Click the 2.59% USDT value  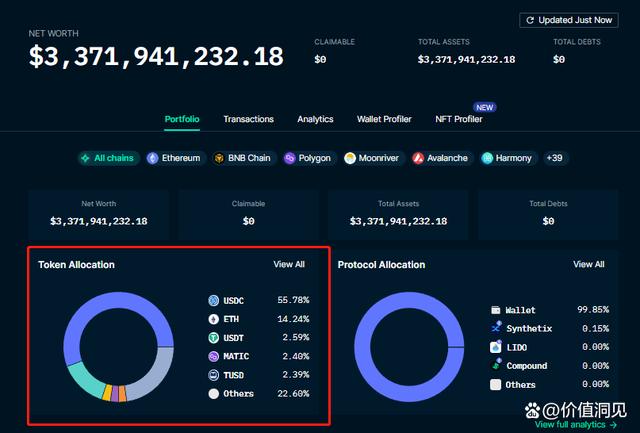pyautogui.click(x=296, y=338)
